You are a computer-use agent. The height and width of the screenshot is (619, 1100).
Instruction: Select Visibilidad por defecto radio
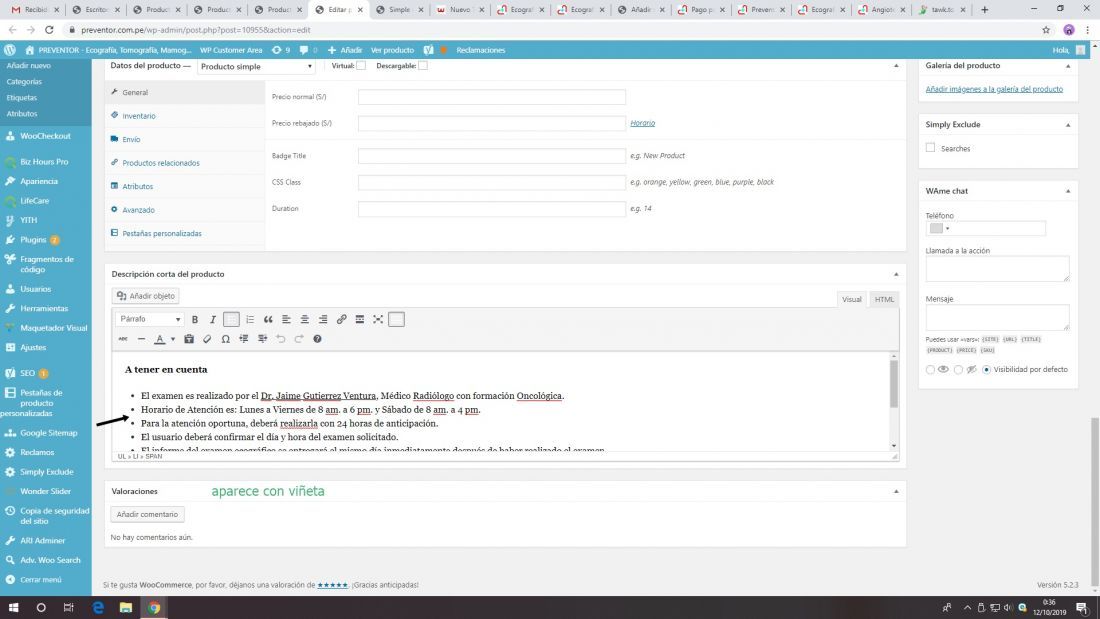986,369
